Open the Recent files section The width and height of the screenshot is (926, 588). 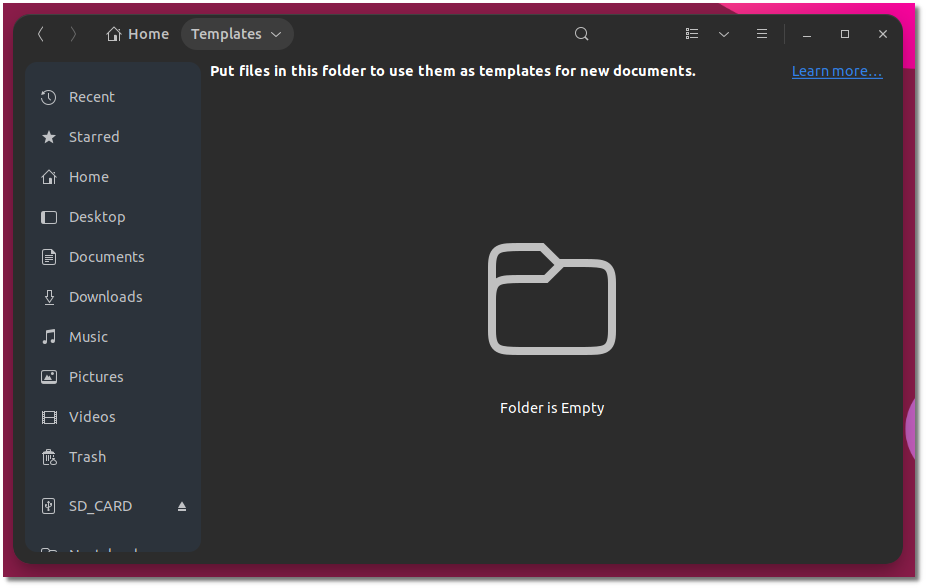click(x=90, y=96)
